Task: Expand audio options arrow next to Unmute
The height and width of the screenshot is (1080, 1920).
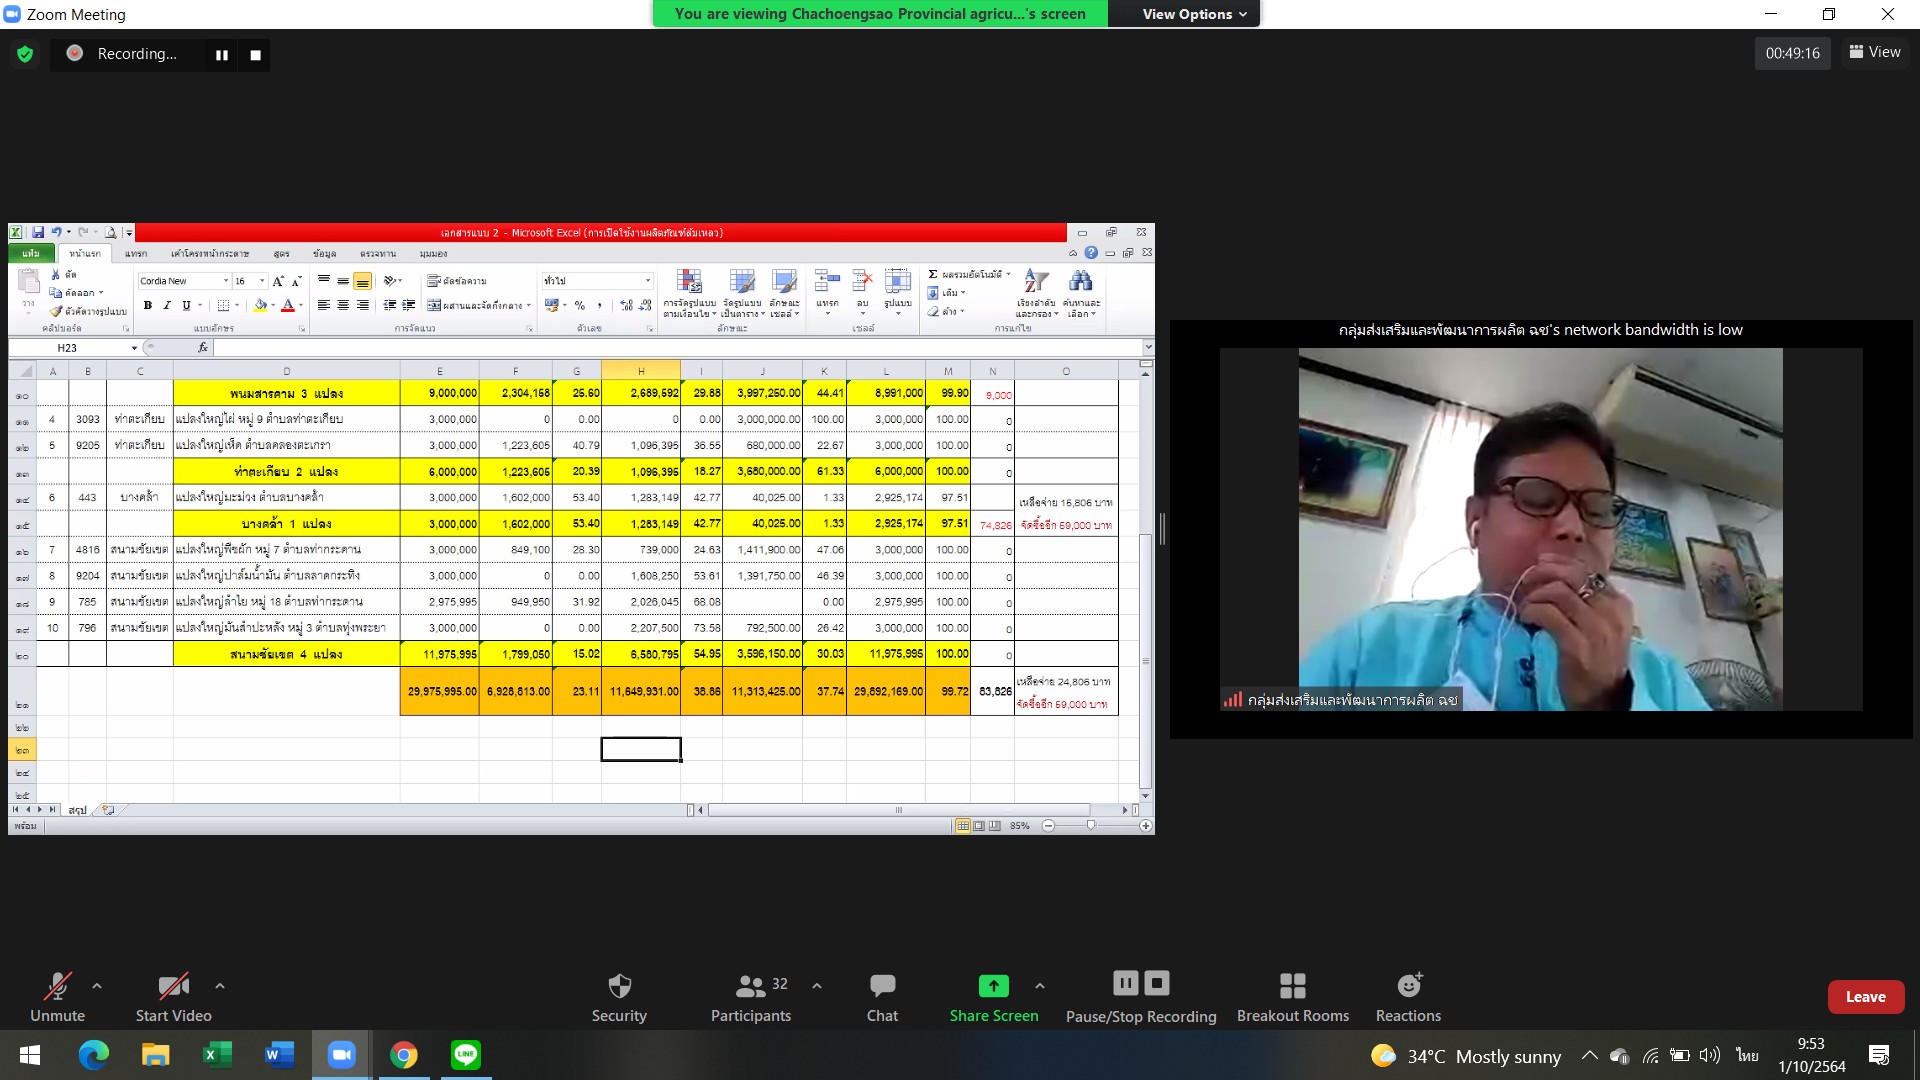Action: [x=97, y=986]
